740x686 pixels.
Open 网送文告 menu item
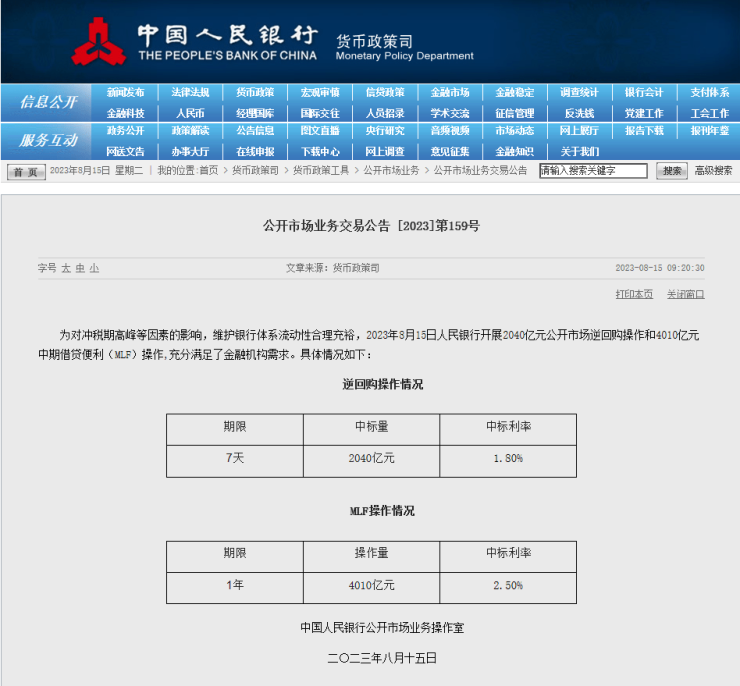point(125,151)
